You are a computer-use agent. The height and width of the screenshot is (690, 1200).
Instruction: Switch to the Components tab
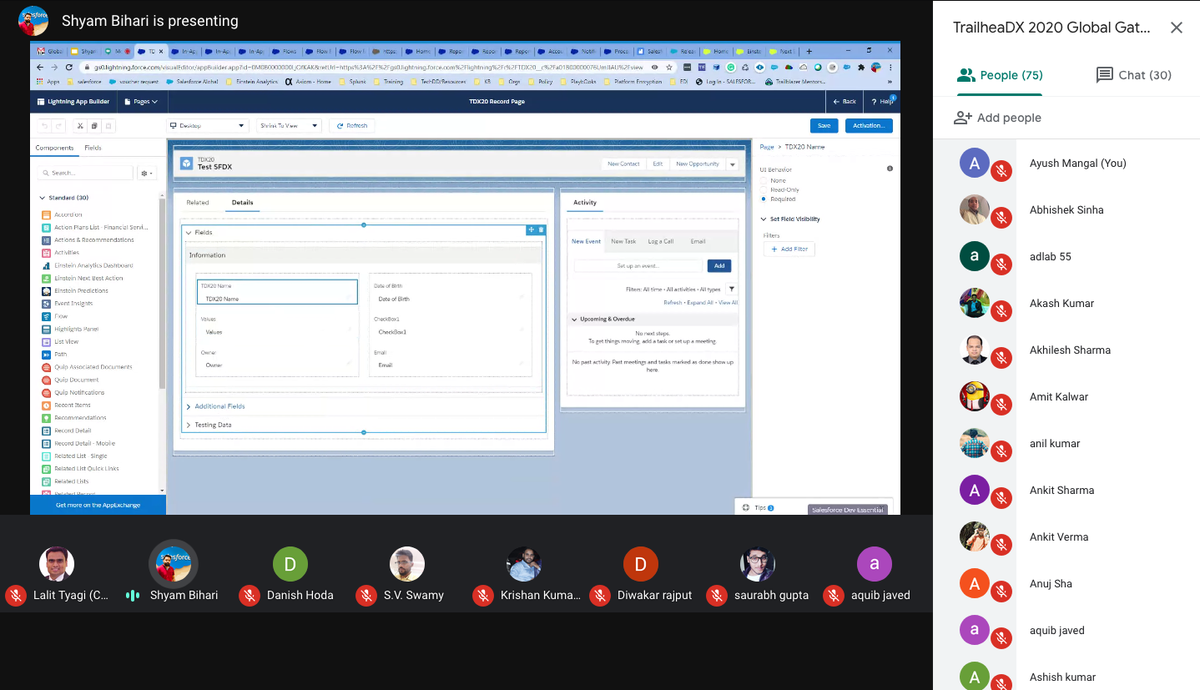(54, 148)
